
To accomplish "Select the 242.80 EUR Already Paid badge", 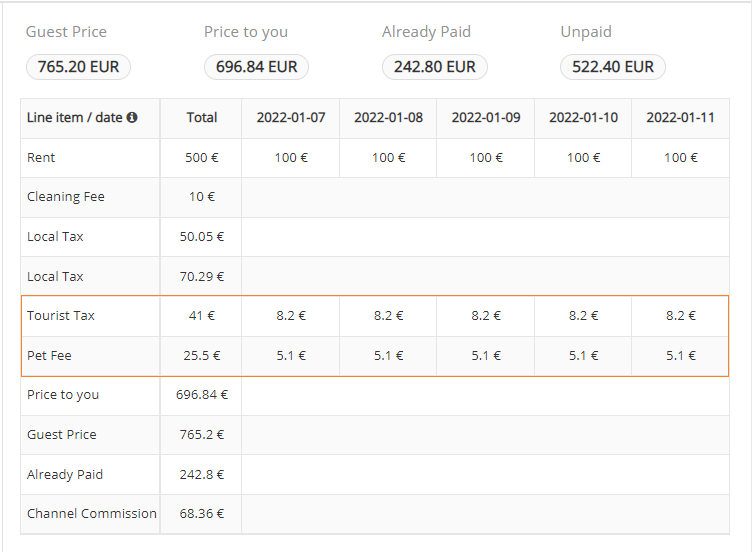I will (x=434, y=67).
